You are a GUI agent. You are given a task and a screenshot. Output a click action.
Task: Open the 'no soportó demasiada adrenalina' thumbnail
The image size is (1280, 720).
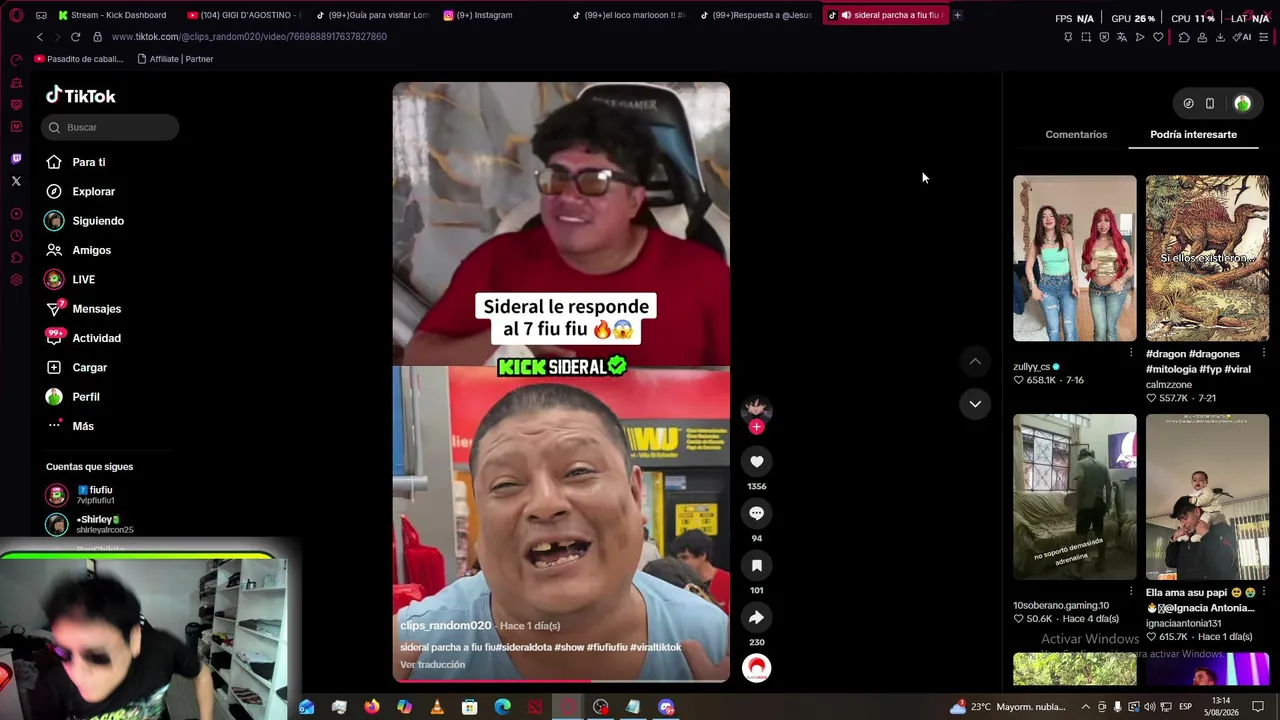pyautogui.click(x=1075, y=497)
